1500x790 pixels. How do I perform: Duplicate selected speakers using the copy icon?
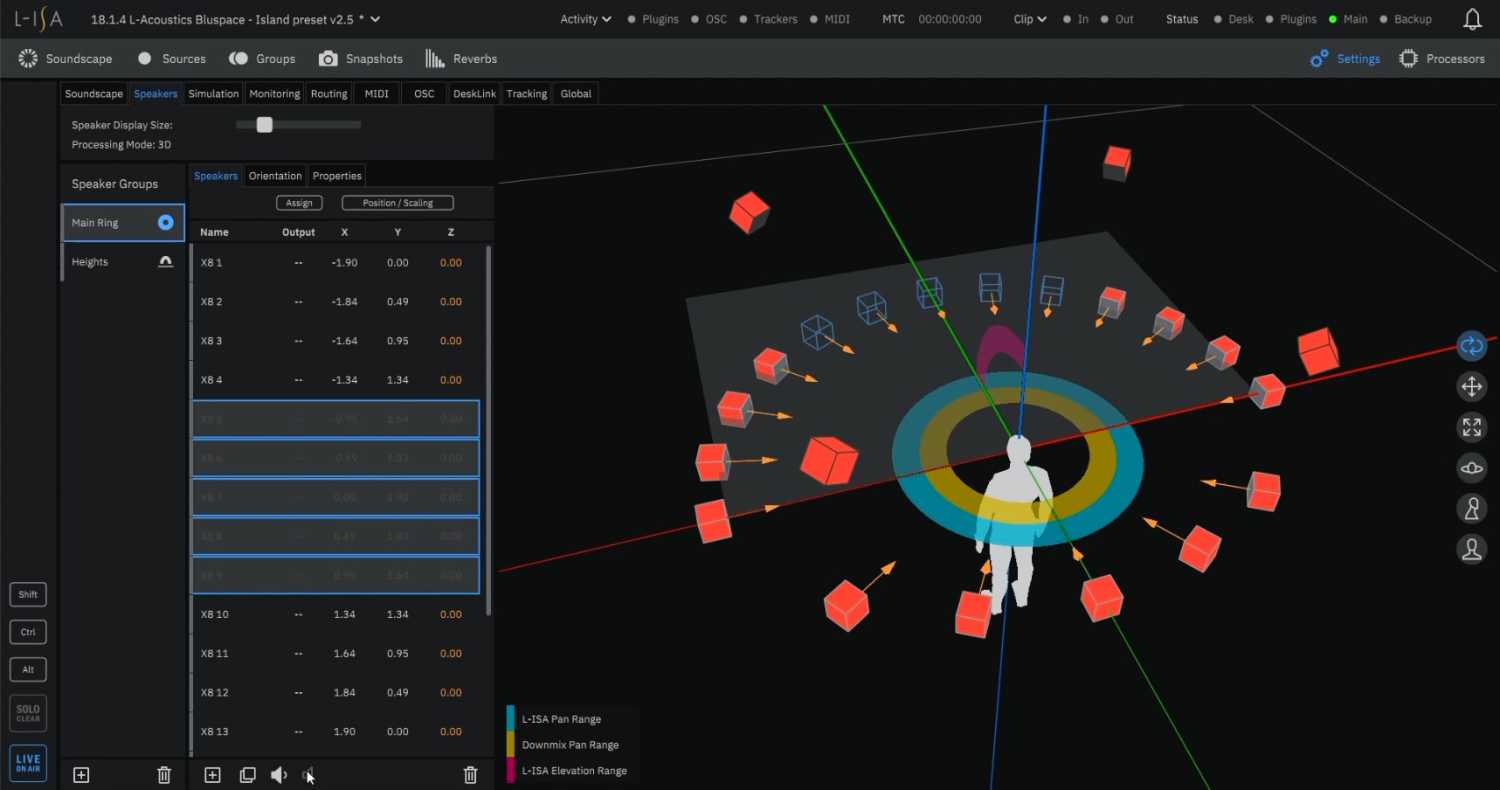click(x=247, y=774)
